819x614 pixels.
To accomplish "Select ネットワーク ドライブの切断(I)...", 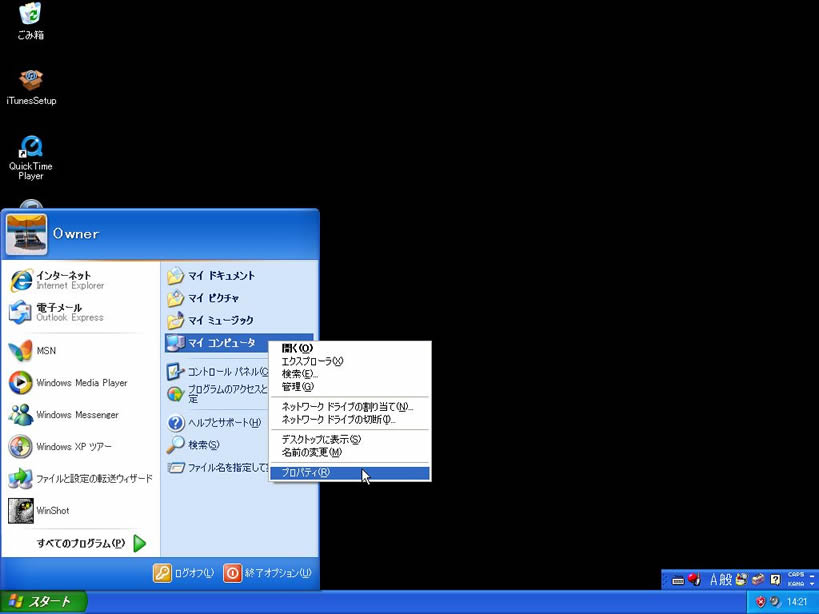I will pyautogui.click(x=349, y=420).
